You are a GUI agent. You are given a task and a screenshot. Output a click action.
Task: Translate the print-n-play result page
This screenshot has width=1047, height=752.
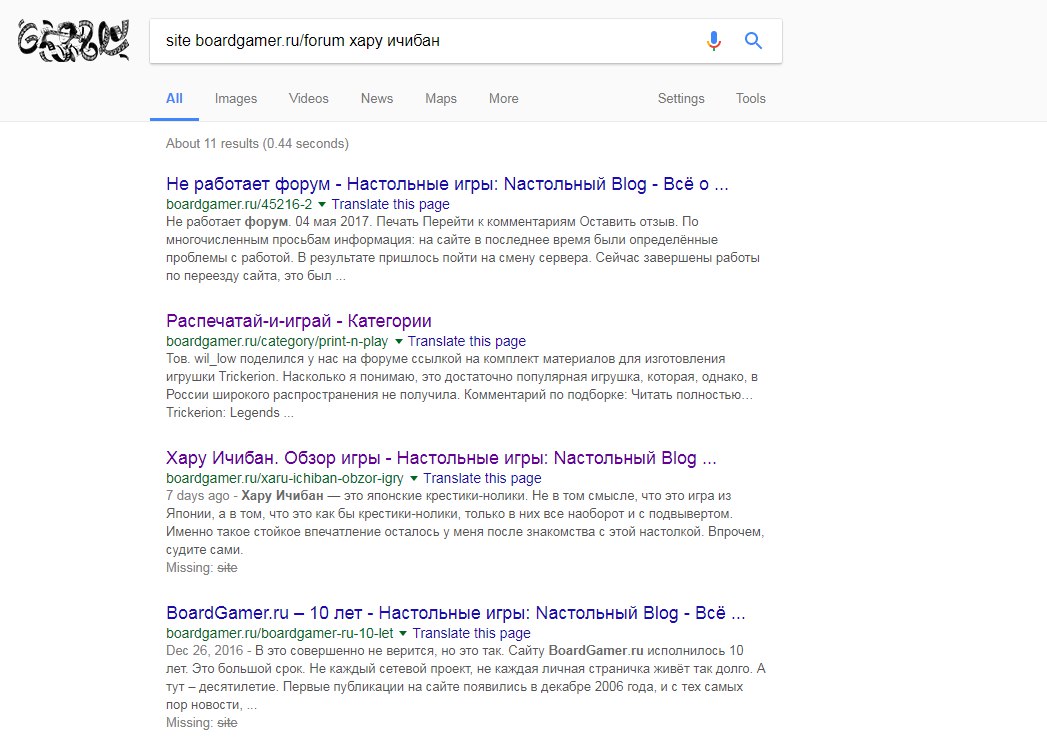point(467,341)
